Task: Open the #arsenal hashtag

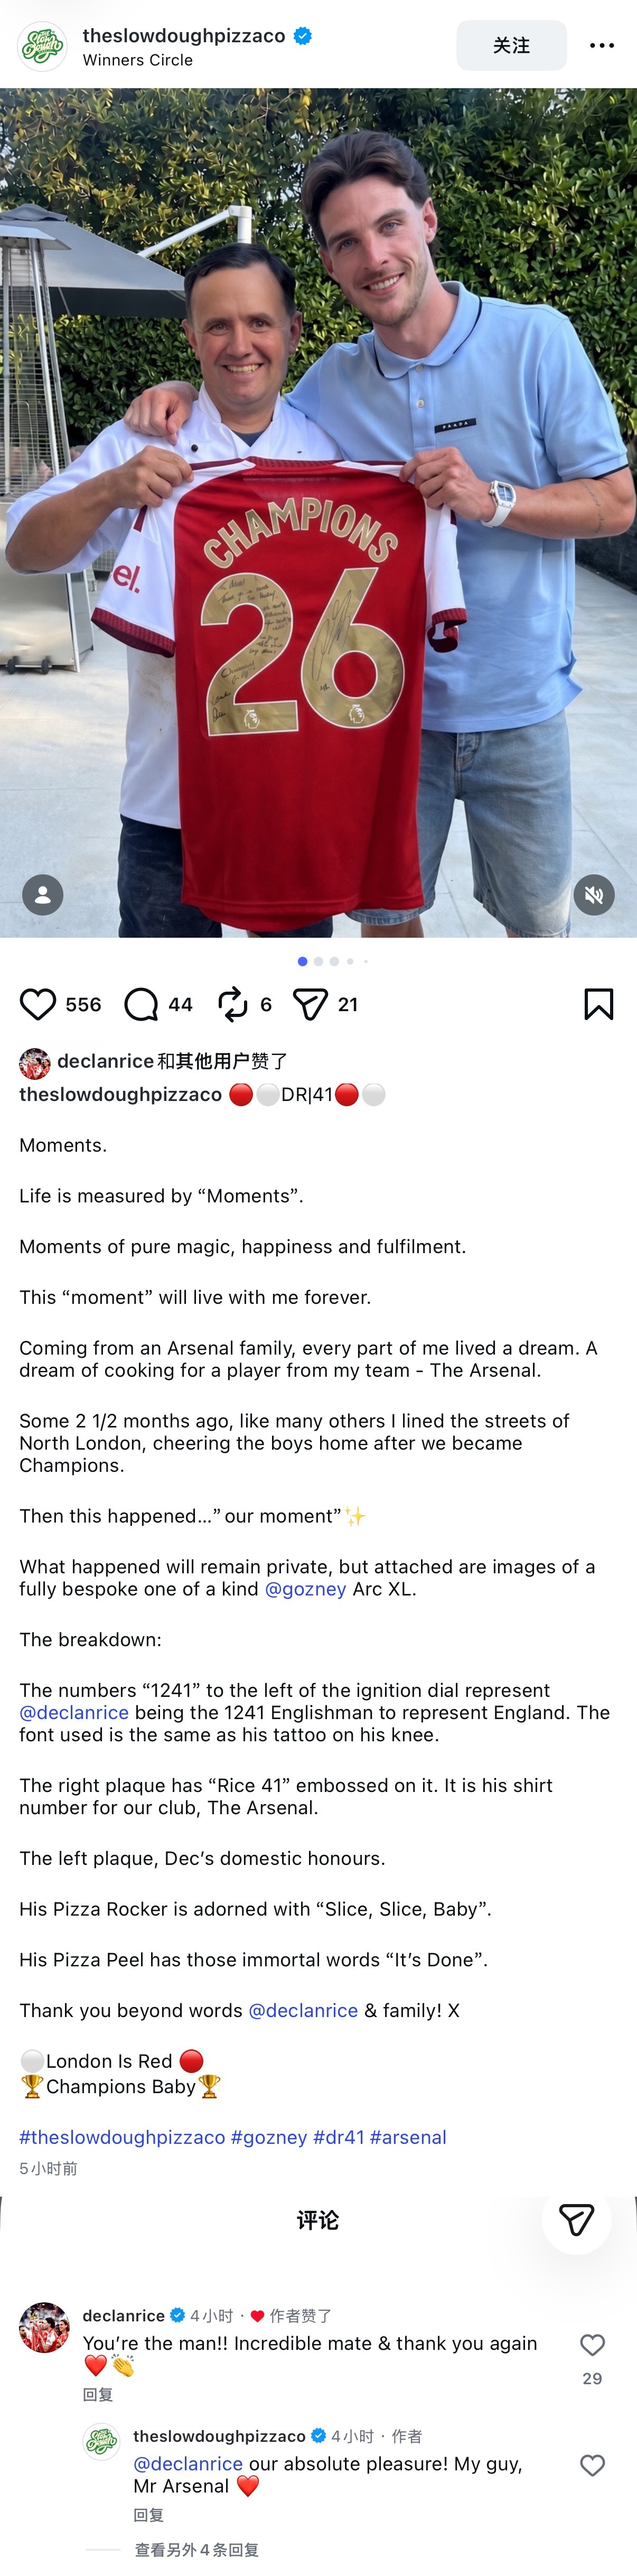Action: (x=408, y=2137)
